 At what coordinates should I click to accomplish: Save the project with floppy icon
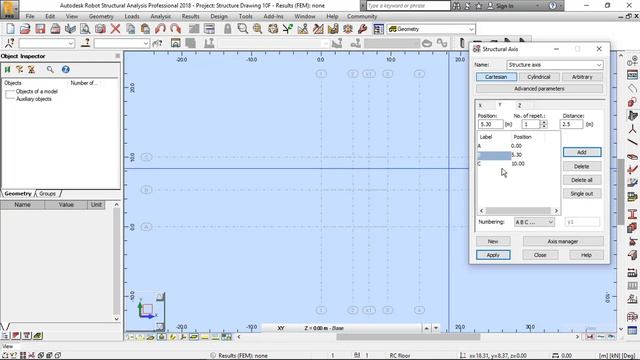40,29
